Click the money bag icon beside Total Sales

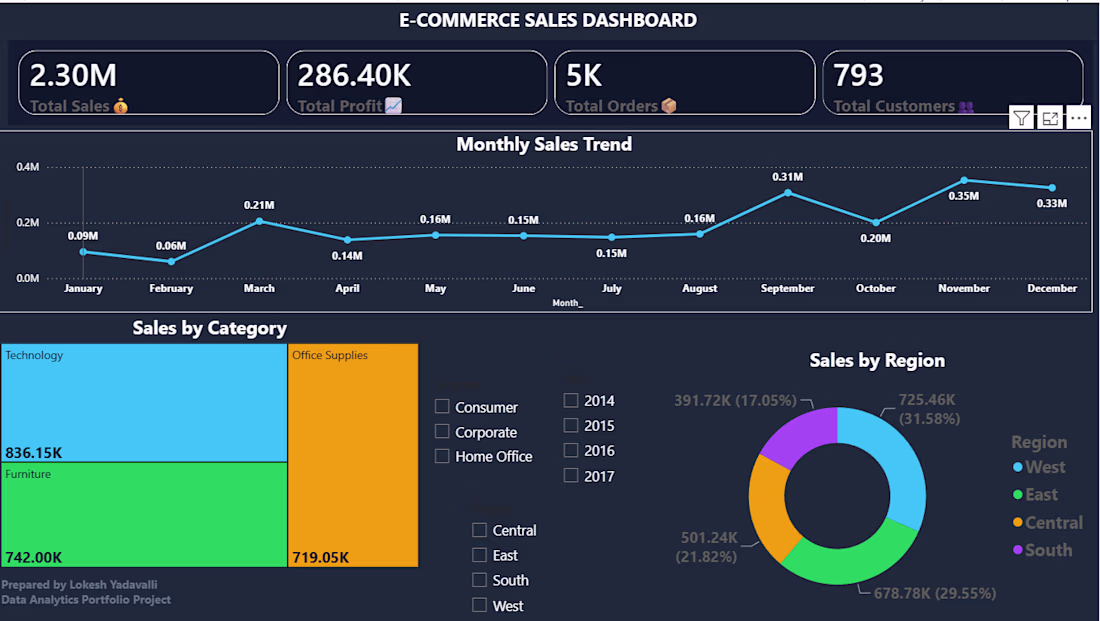(121, 106)
